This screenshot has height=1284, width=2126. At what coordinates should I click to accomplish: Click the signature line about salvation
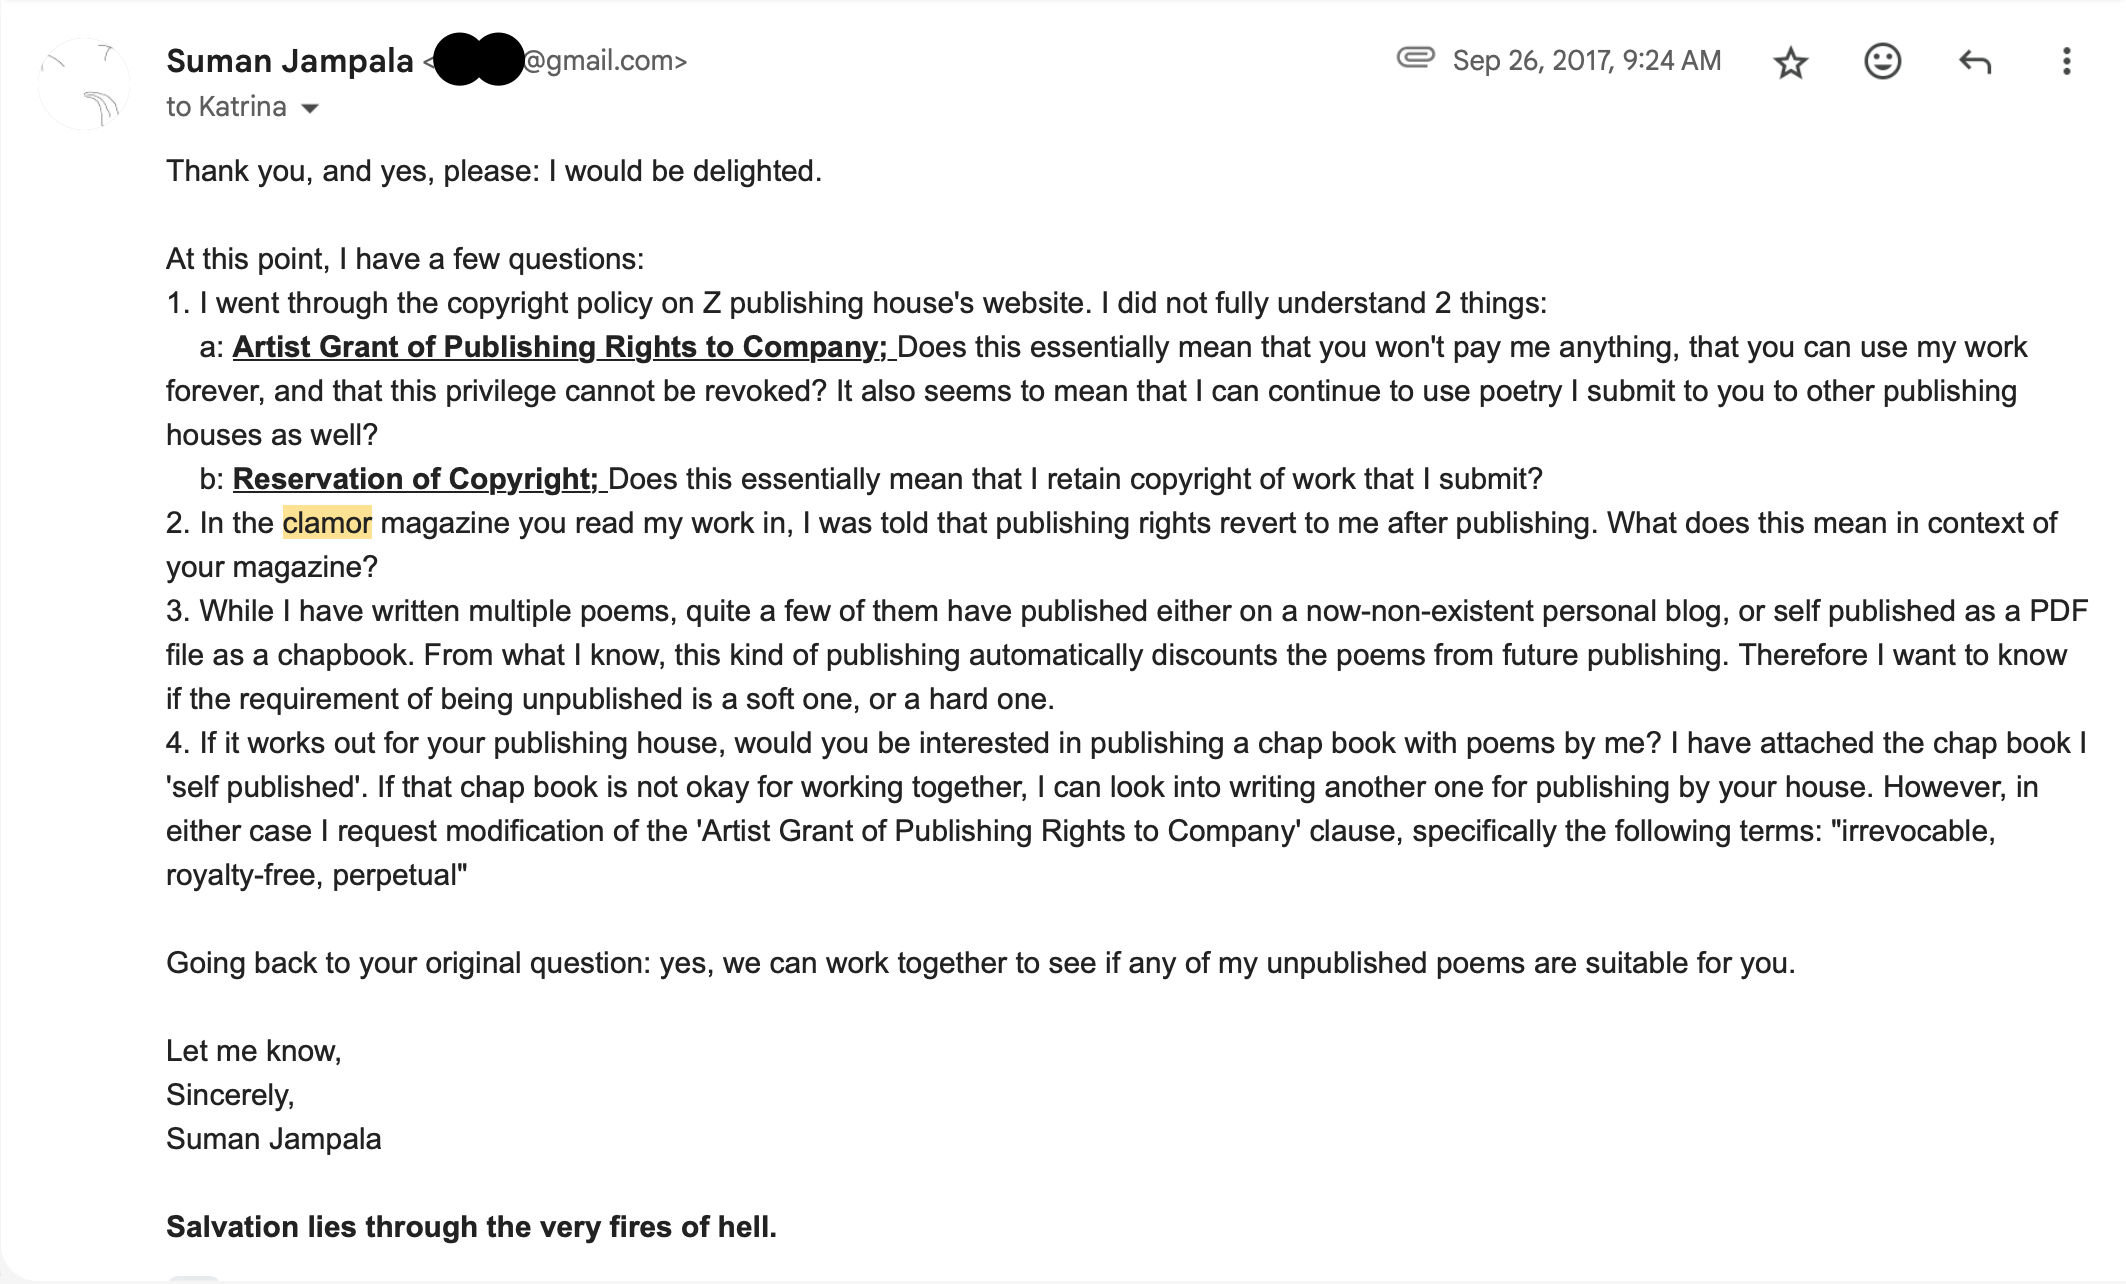(x=471, y=1227)
